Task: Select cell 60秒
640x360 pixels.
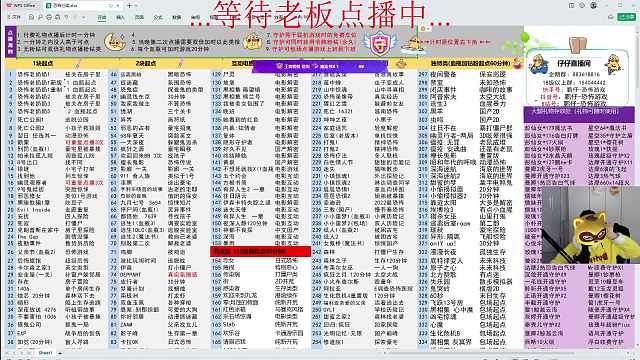Action: click(x=436, y=296)
